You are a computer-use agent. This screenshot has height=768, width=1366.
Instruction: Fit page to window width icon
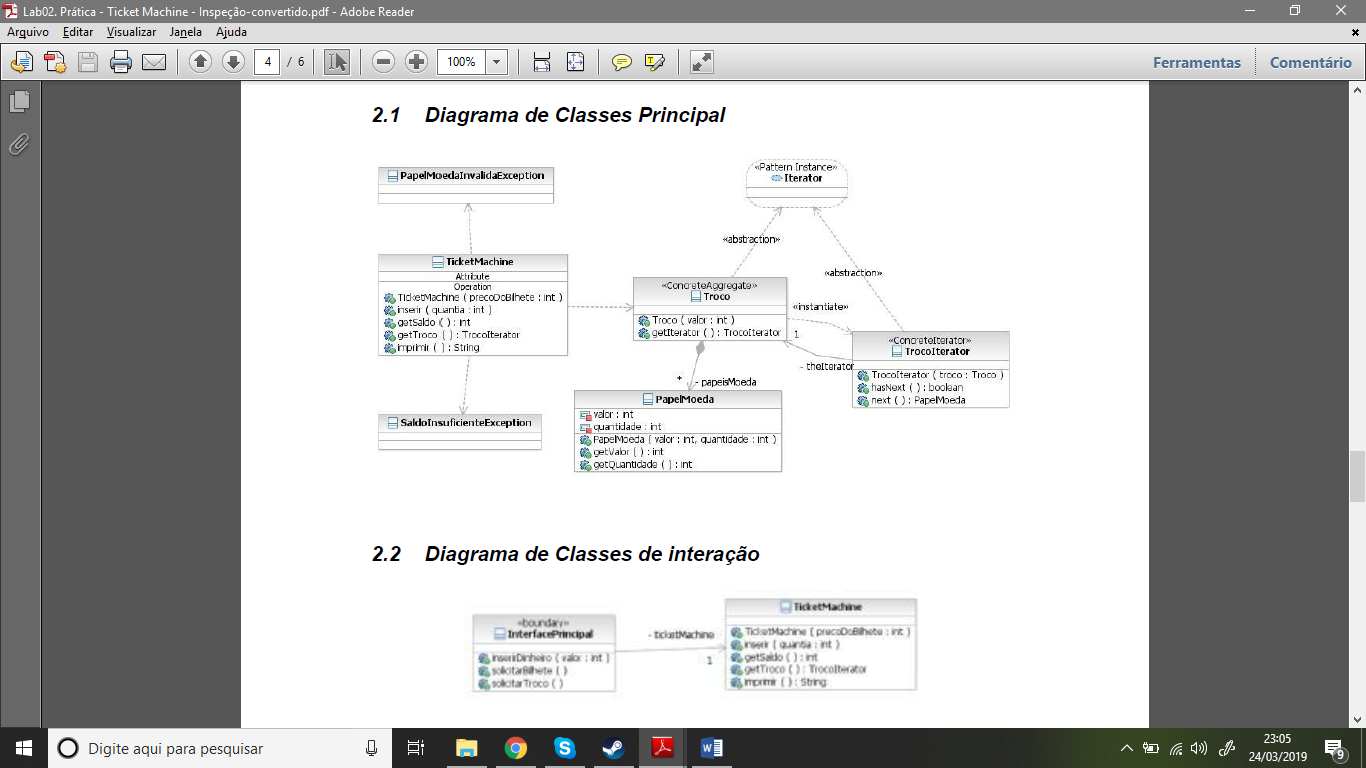542,62
